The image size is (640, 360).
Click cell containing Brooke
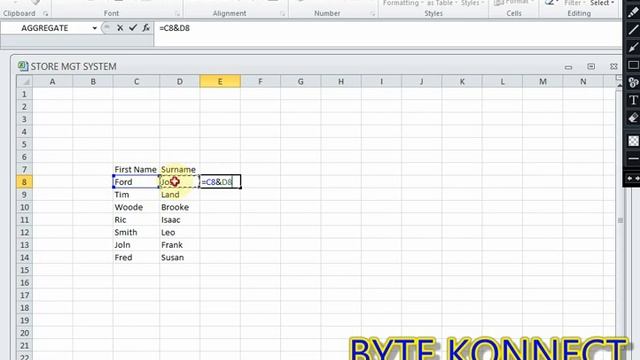(180, 207)
